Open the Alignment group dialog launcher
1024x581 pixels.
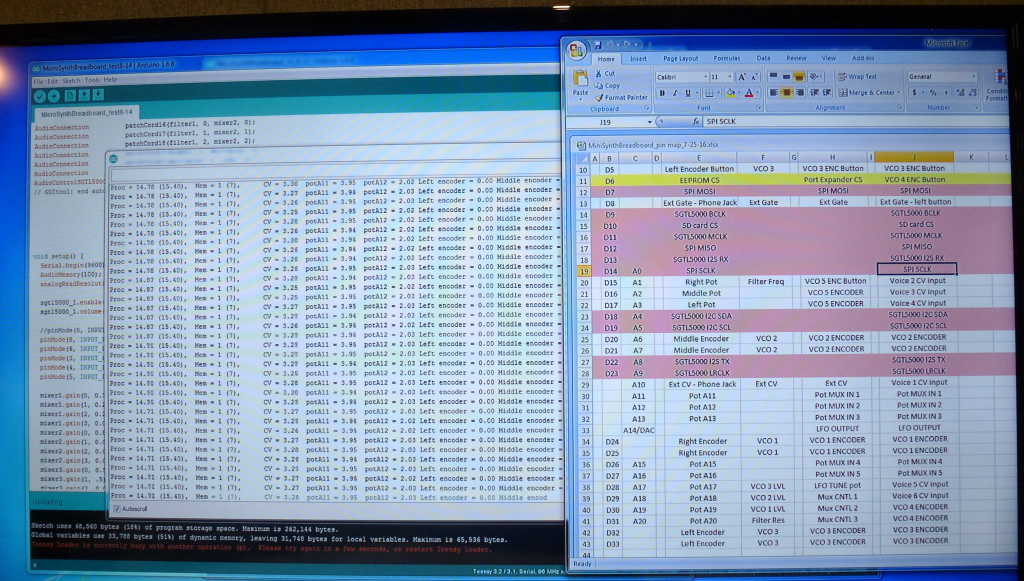(899, 108)
